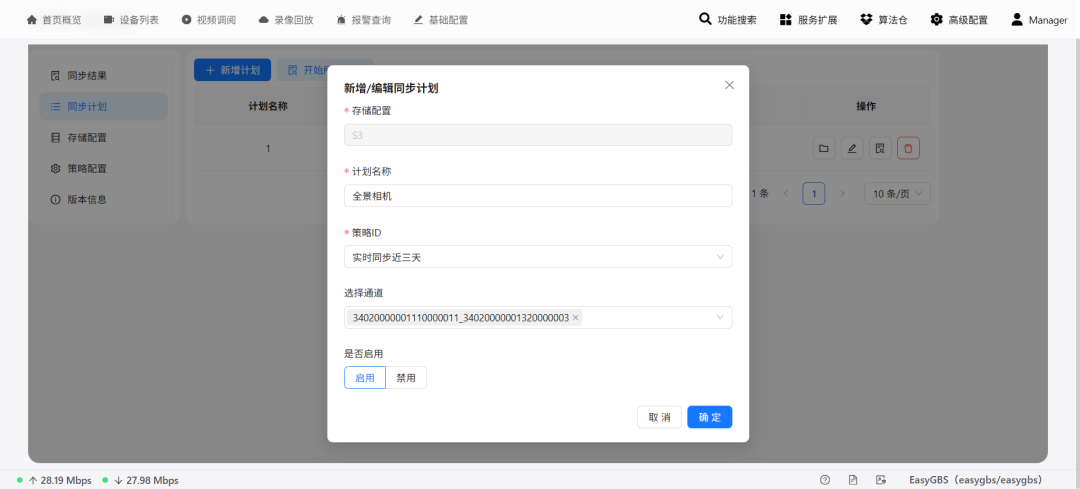
Task: Open 服务扩展 in the header
Action: coord(818,20)
